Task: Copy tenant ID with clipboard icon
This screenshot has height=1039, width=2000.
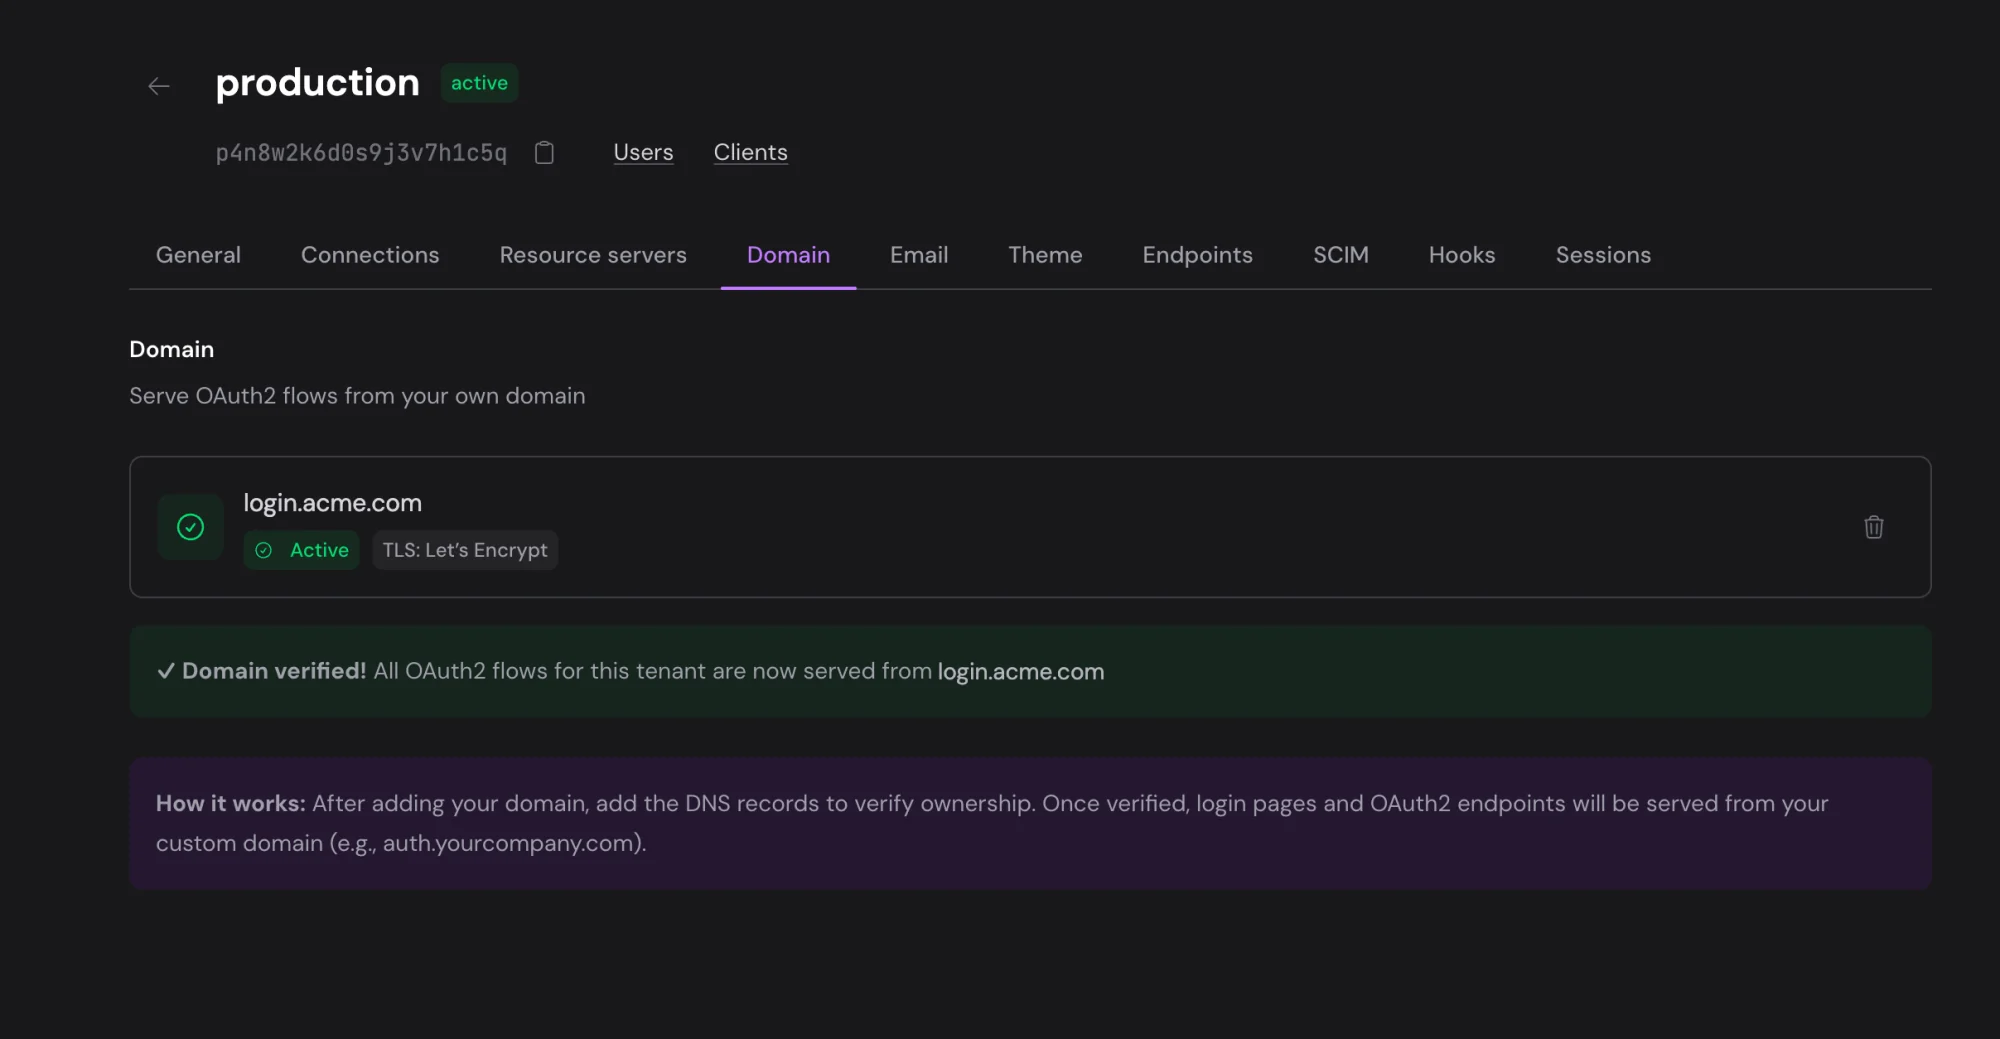Action: pos(544,152)
